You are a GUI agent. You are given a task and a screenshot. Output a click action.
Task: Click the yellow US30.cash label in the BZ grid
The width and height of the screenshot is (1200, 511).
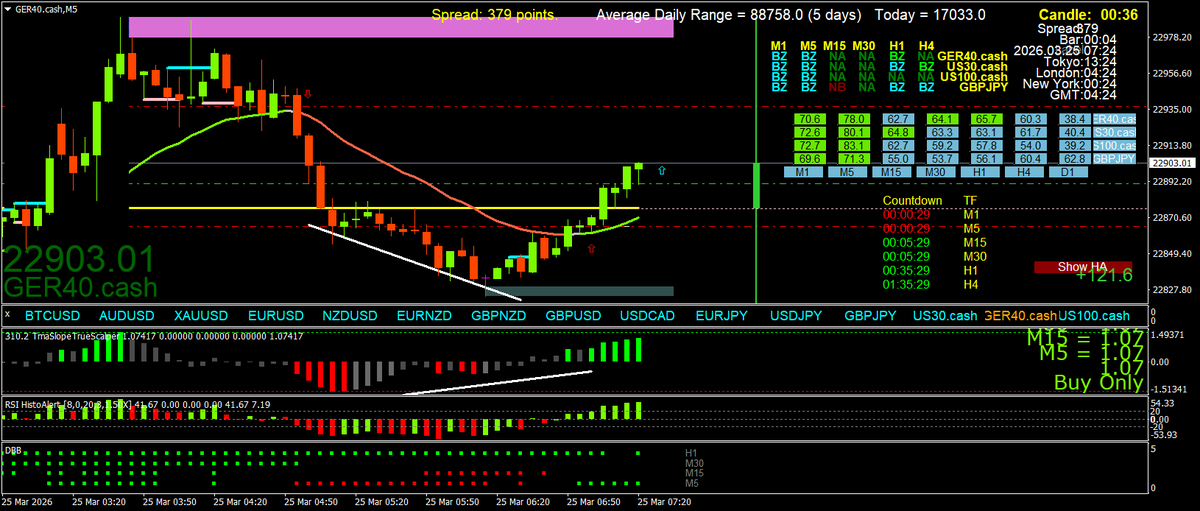click(976, 67)
